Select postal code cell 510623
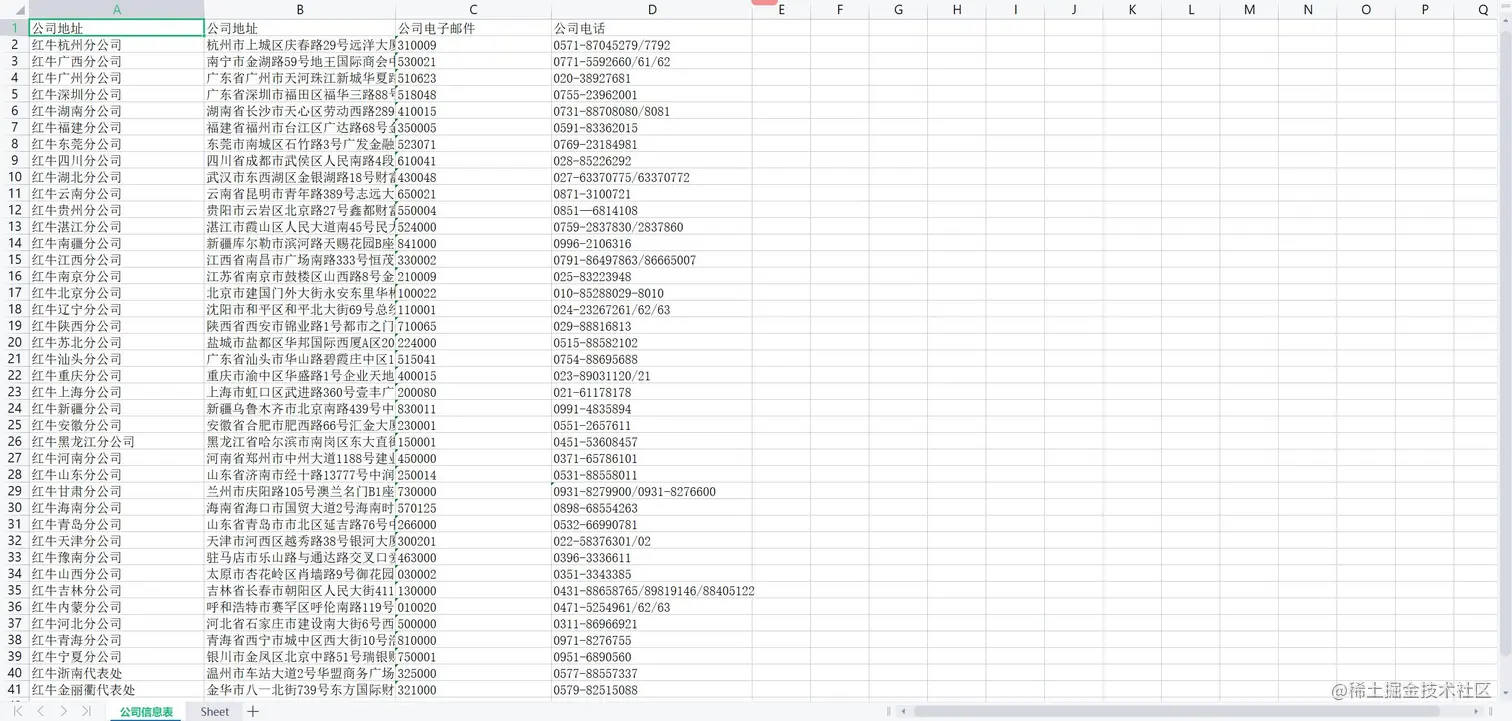Viewport: 1512px width, 721px height. 474,78
